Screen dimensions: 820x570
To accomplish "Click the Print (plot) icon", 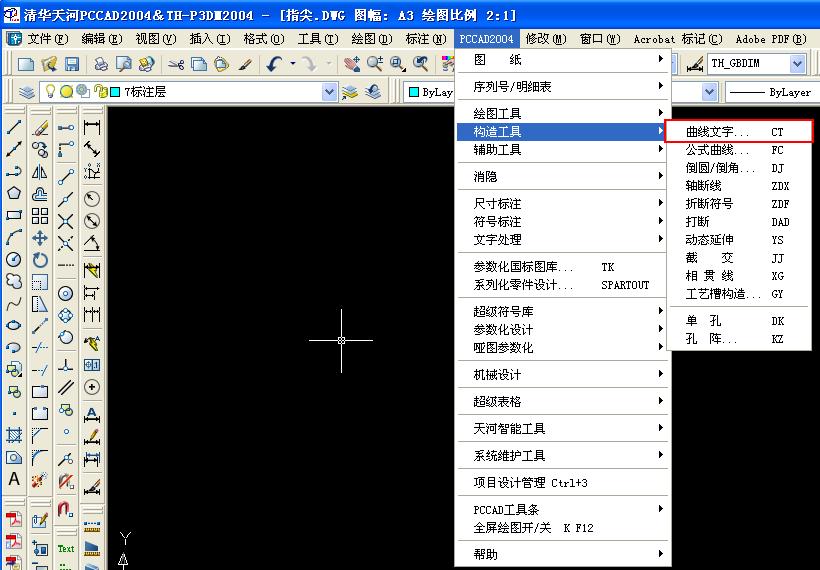I will click(101, 64).
